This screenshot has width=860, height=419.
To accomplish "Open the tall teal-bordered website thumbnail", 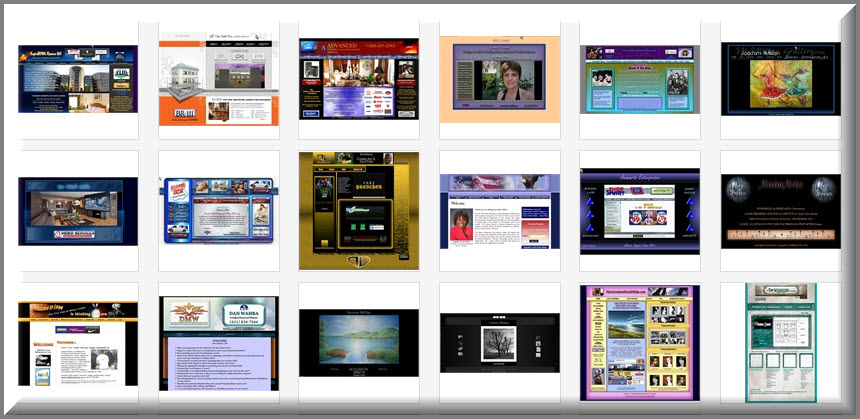I will [x=780, y=343].
